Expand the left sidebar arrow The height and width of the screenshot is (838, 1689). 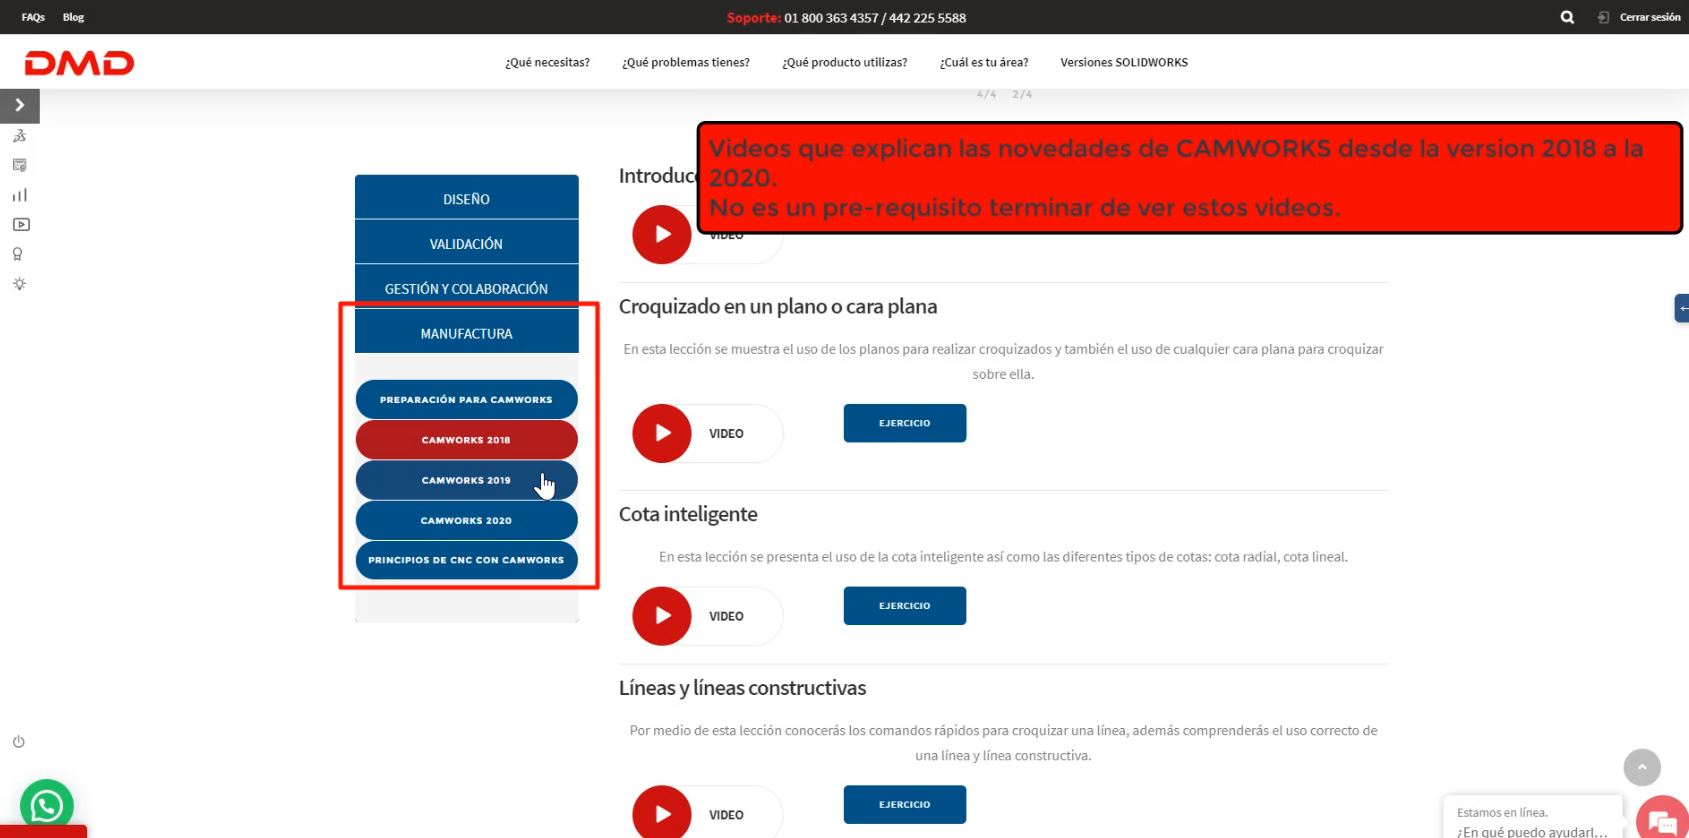click(x=19, y=105)
